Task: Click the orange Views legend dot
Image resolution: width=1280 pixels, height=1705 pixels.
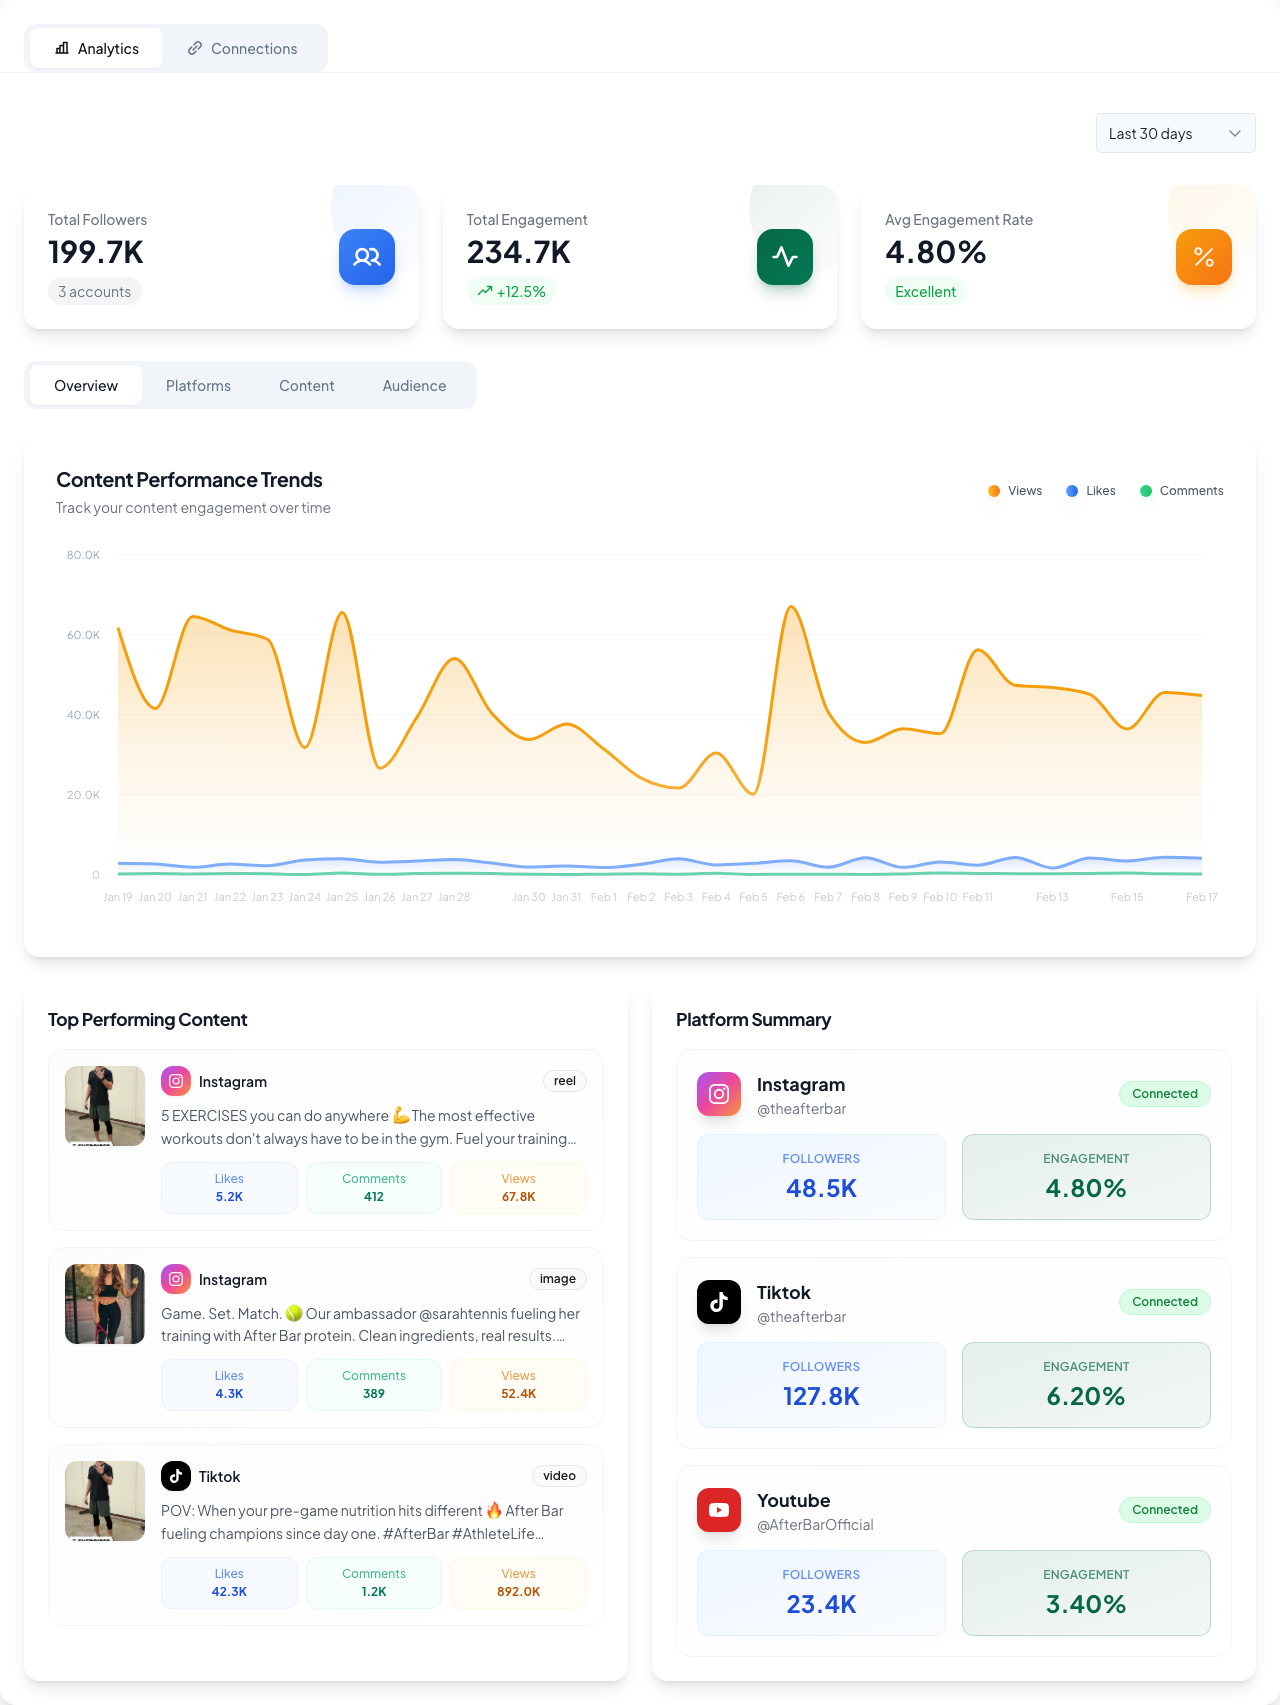Action: [994, 491]
